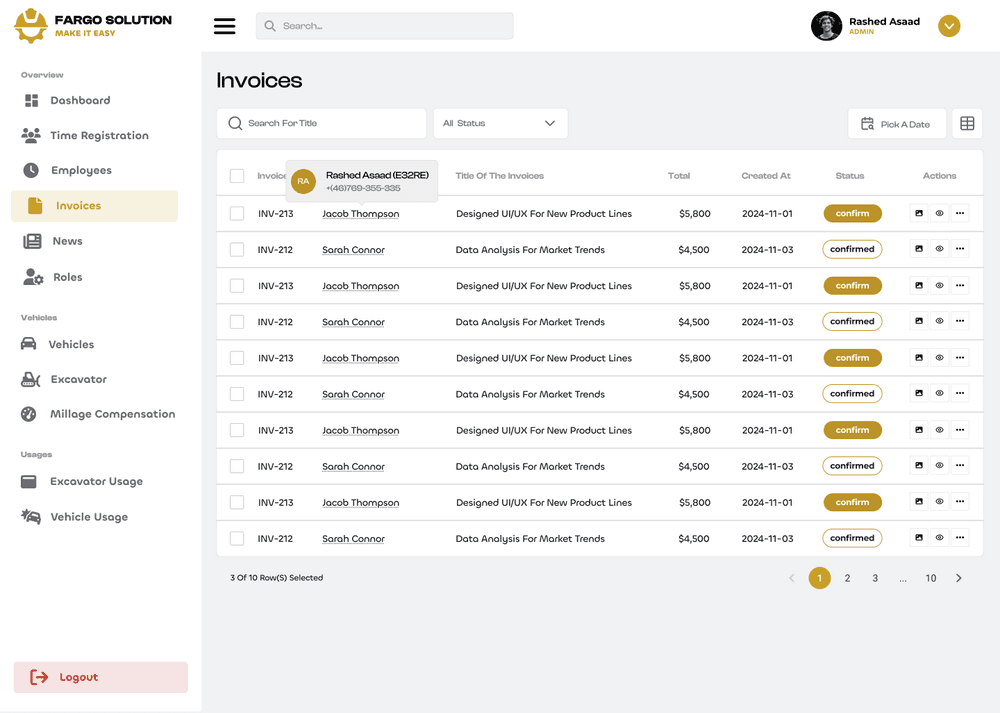Open the Pick A Date picker
Viewport: 1000px width, 713px height.
(x=896, y=124)
